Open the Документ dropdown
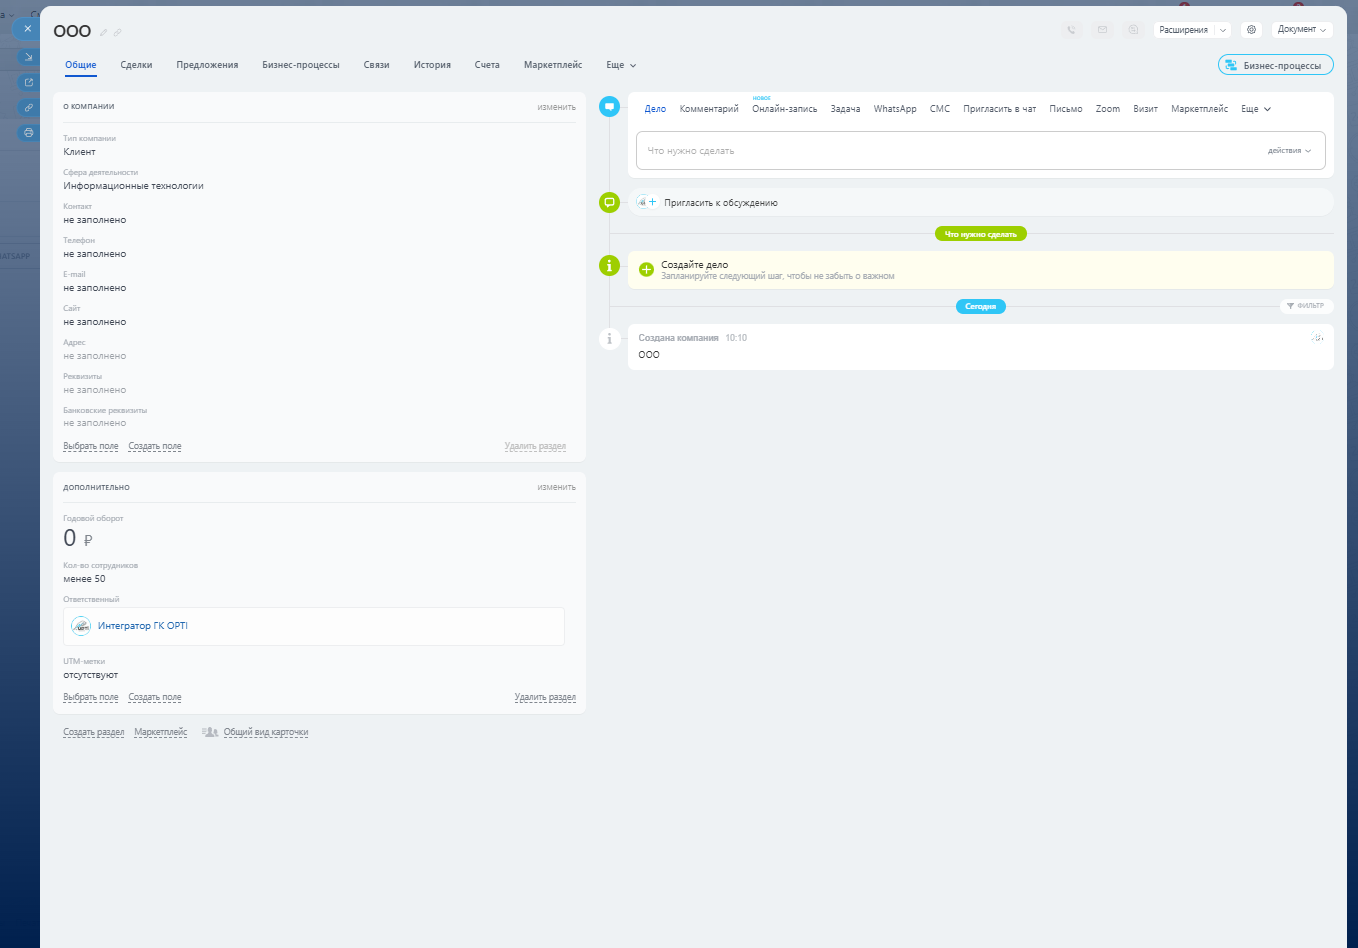Image resolution: width=1358 pixels, height=948 pixels. 1302,30
